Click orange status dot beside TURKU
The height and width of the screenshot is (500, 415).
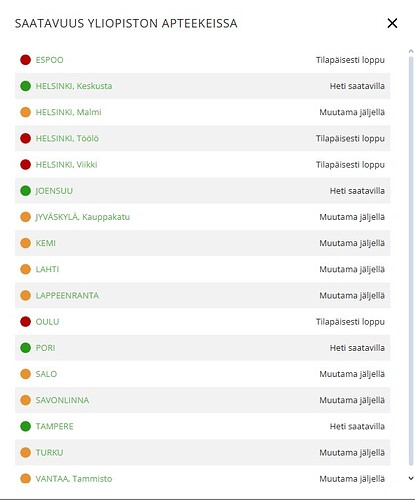click(26, 452)
